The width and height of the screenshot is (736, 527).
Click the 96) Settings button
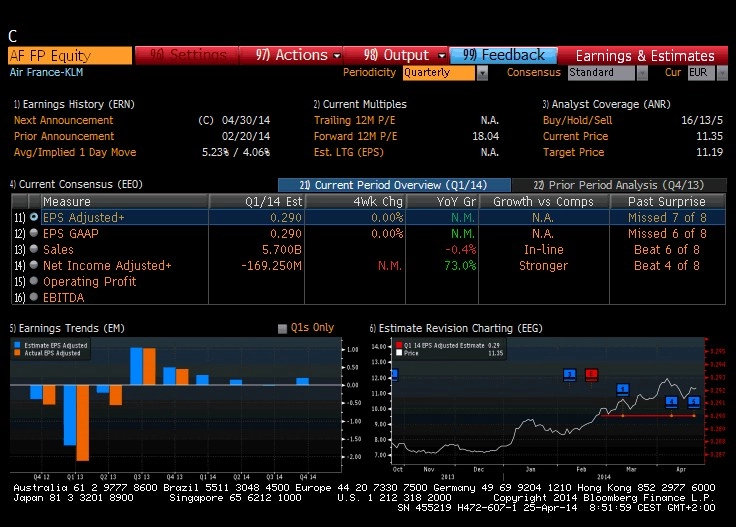[x=187, y=55]
